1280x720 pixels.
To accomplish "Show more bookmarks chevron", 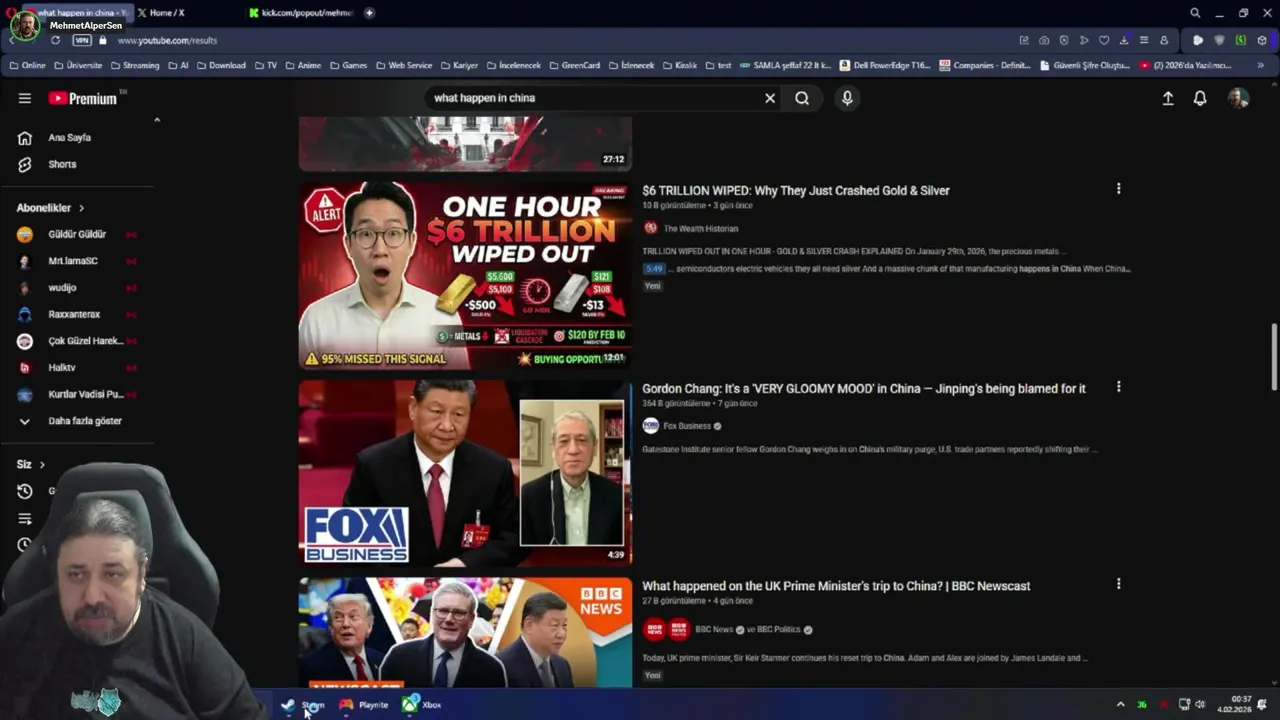I will click(1260, 65).
